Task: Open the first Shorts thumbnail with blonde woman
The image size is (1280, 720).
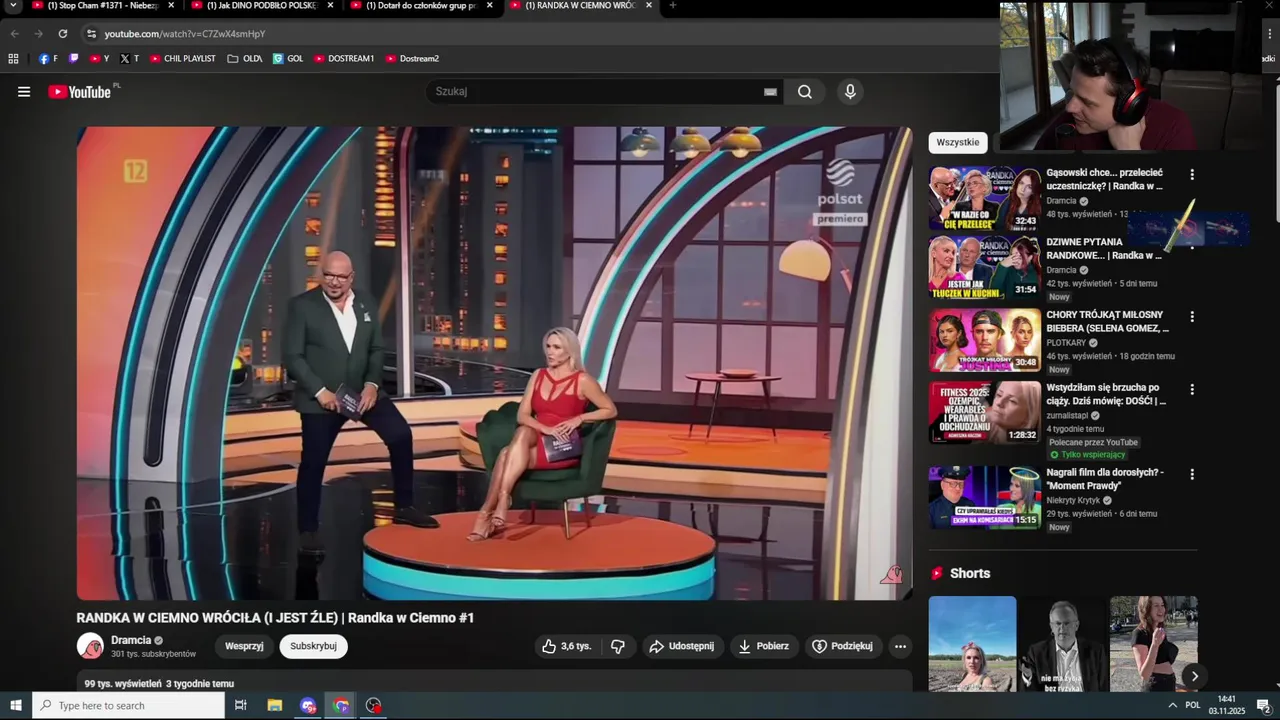Action: click(x=972, y=644)
